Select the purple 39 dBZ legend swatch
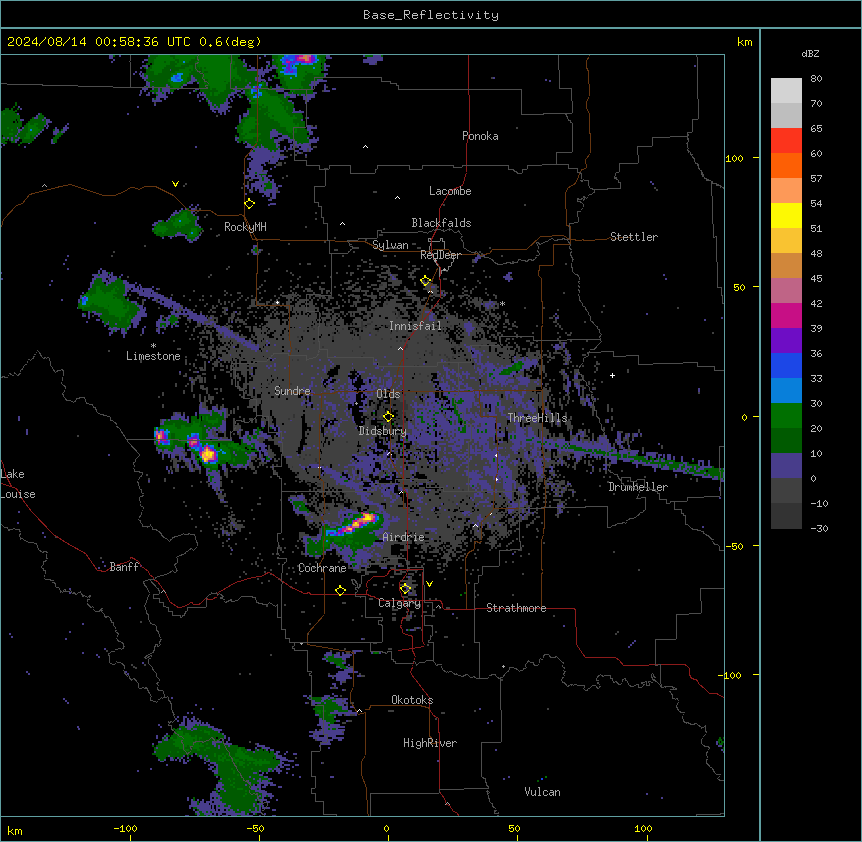Image resolution: width=862 pixels, height=842 pixels. point(786,340)
